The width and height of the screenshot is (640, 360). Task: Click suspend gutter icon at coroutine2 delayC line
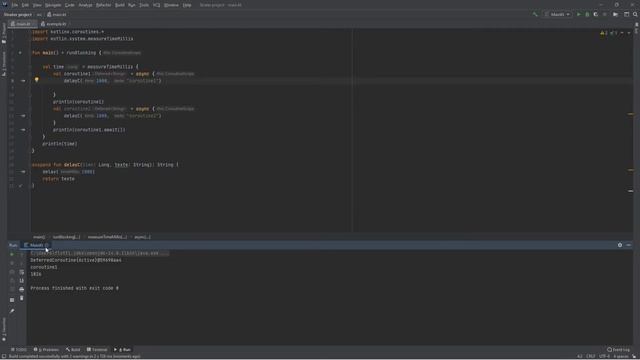tap(23, 116)
